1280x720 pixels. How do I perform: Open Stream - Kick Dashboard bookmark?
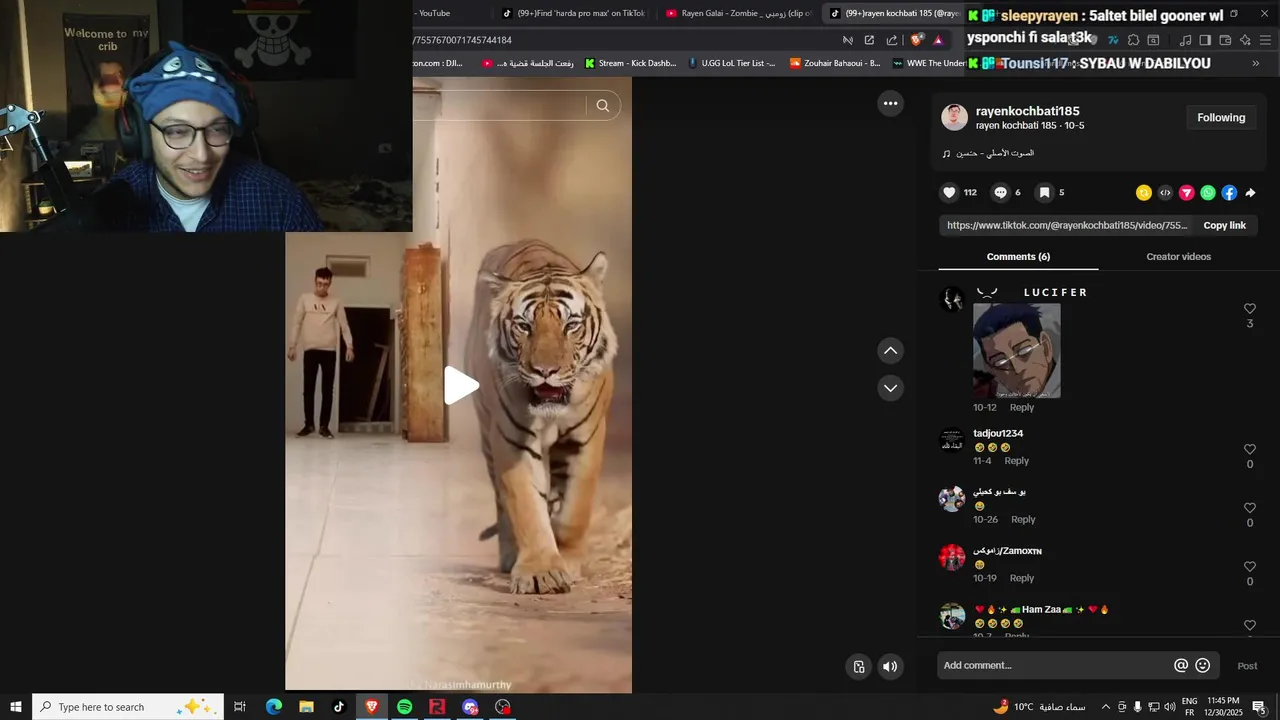coord(631,63)
